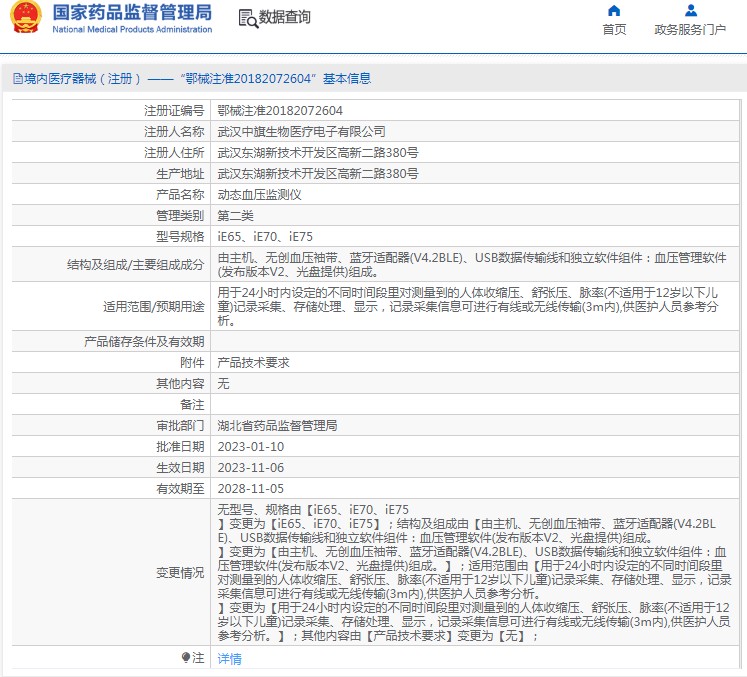Click the product name 动态血压监测仪
747x677 pixels.
point(259,195)
